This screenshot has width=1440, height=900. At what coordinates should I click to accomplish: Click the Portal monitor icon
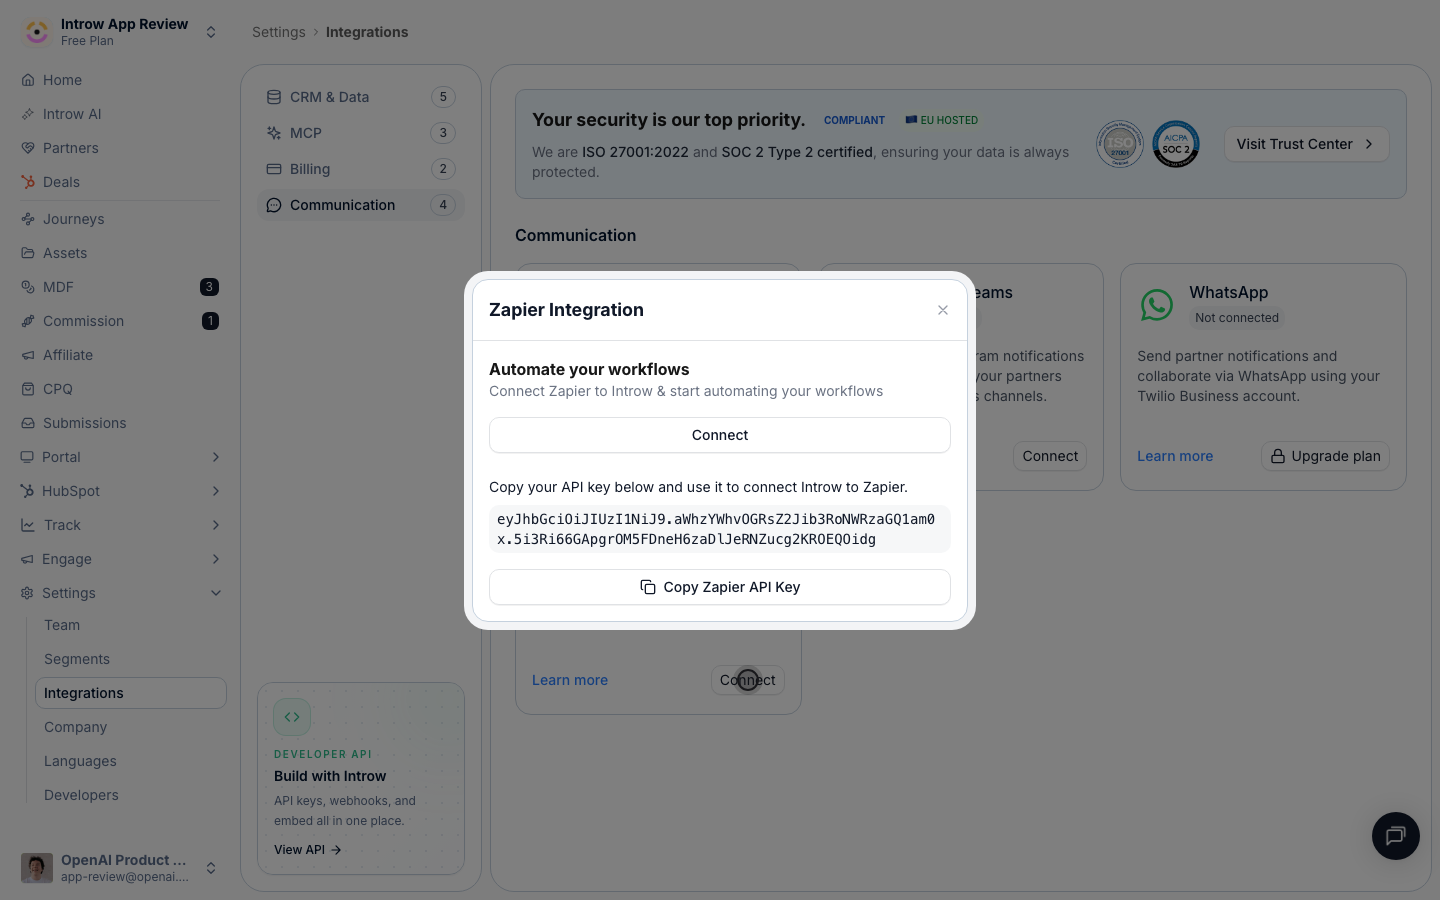point(27,457)
